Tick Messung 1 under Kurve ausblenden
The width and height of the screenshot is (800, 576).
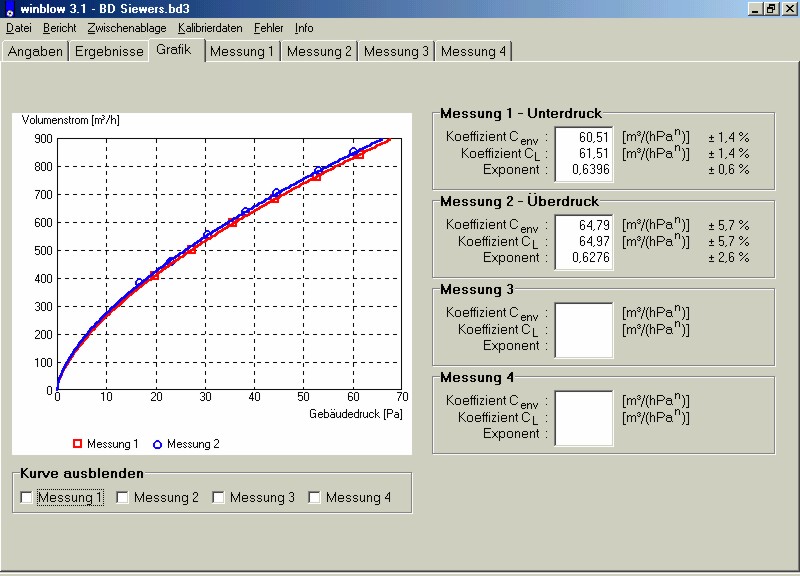pyautogui.click(x=27, y=497)
